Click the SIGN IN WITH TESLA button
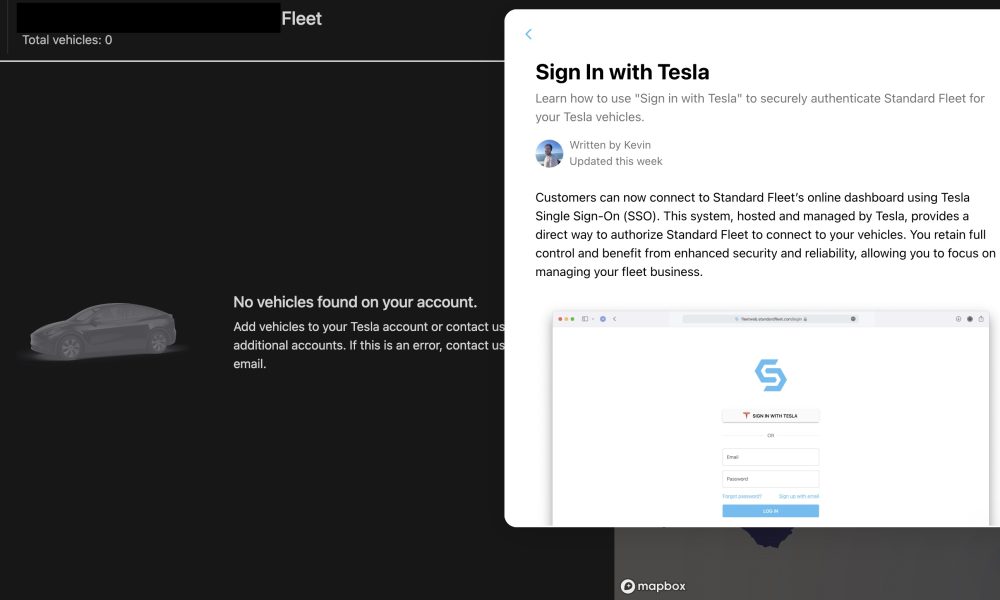The width and height of the screenshot is (1000, 600). (x=770, y=416)
